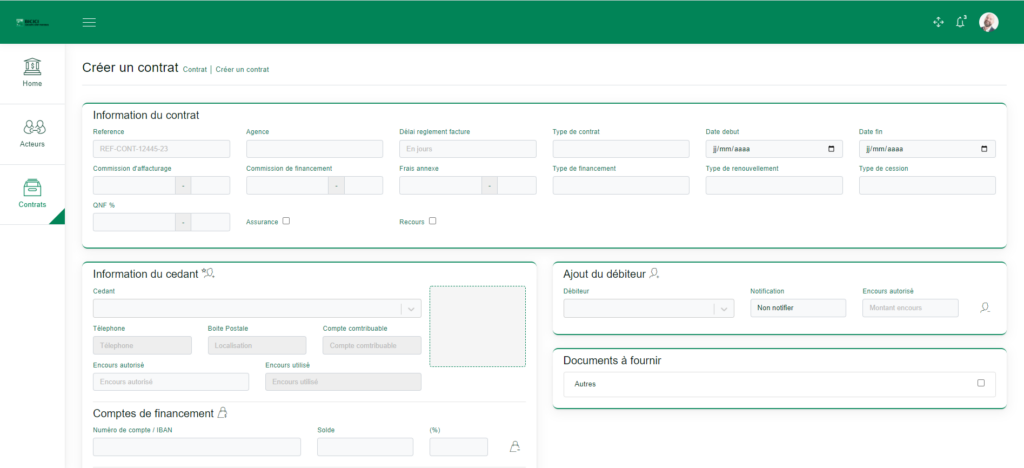Click the dashed image upload area
The height and width of the screenshot is (468, 1024).
point(477,326)
